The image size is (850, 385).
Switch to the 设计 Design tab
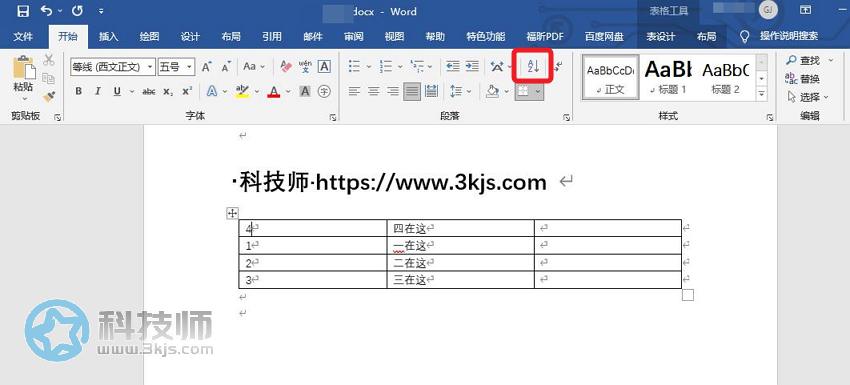[190, 37]
